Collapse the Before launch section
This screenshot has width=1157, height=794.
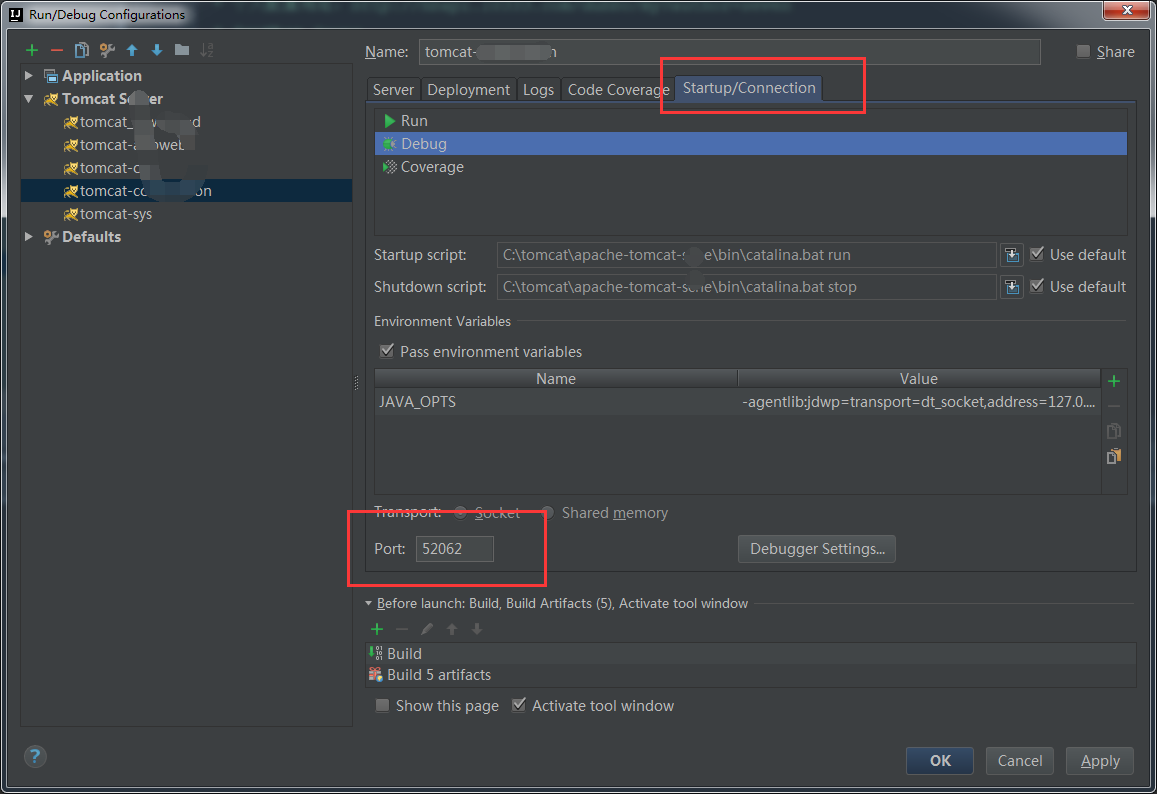(368, 604)
